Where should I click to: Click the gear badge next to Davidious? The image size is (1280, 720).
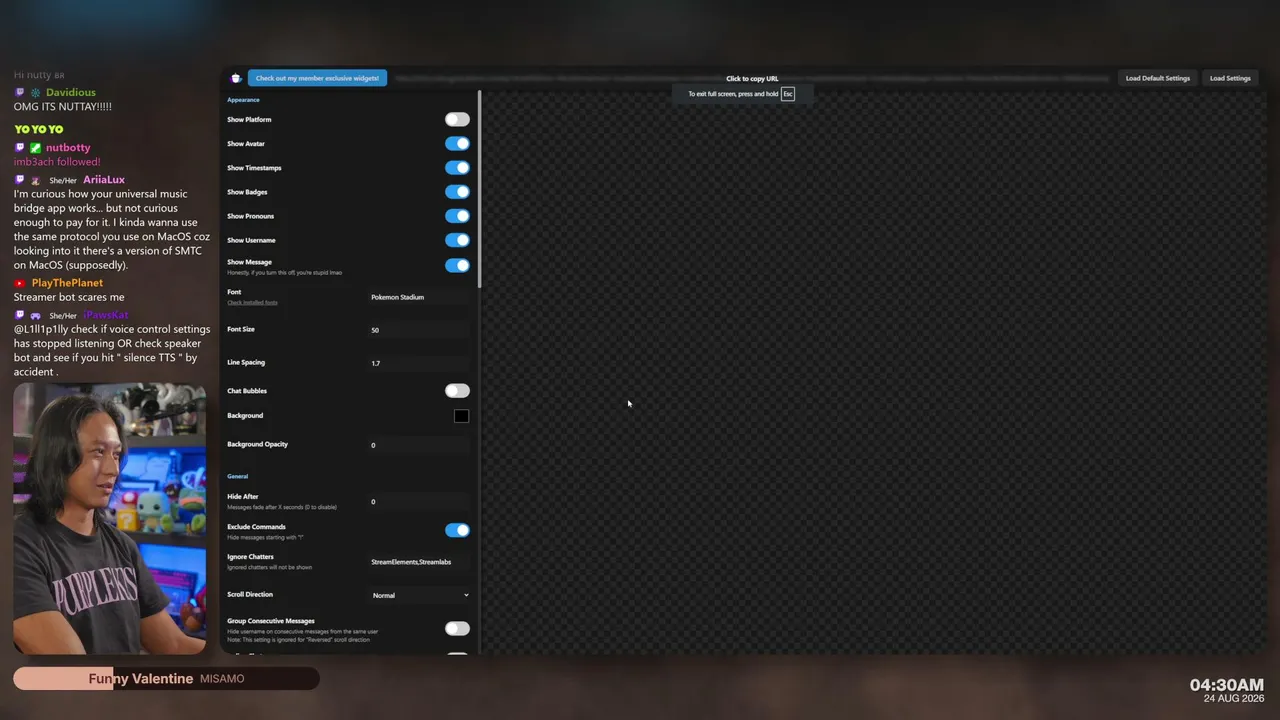[x=35, y=93]
